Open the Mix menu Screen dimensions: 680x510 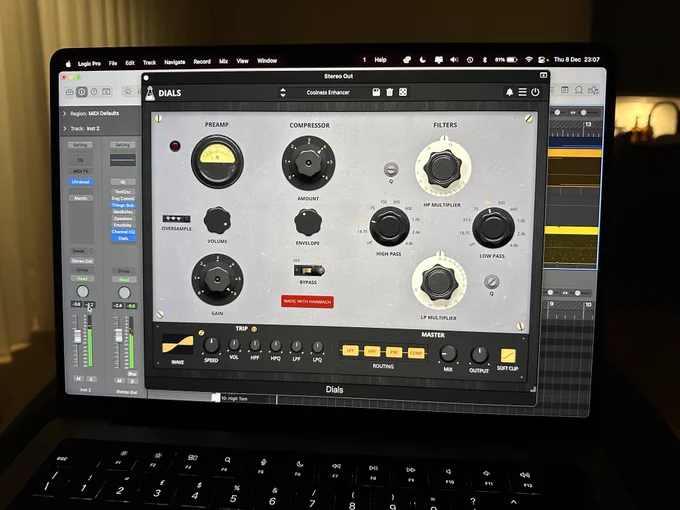tap(223, 61)
